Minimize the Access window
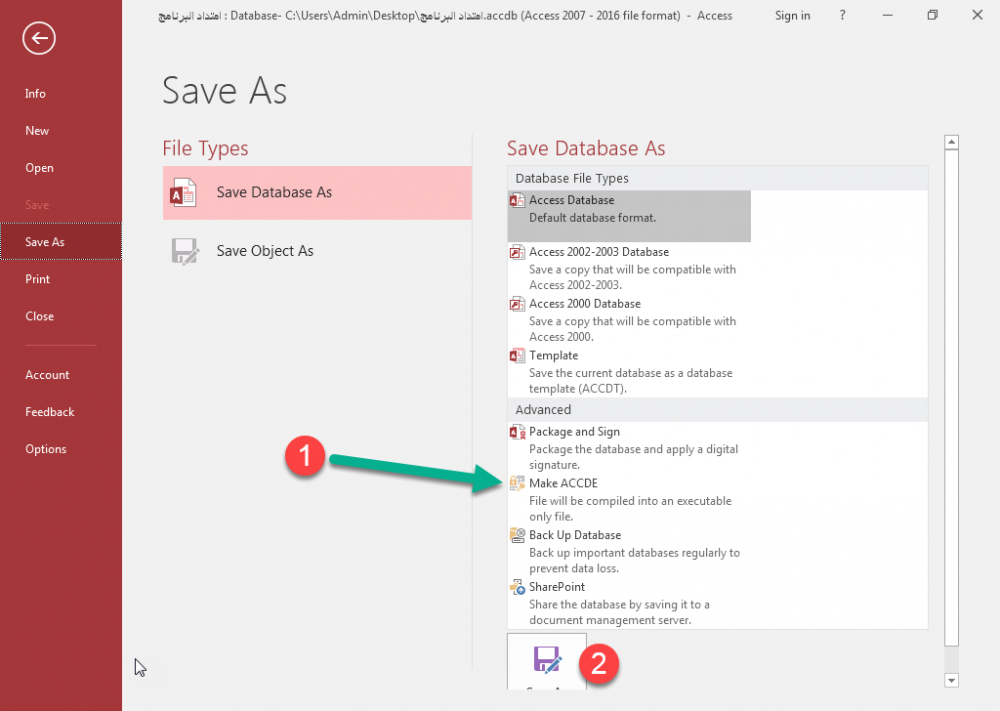The height and width of the screenshot is (711, 1000). 888,15
